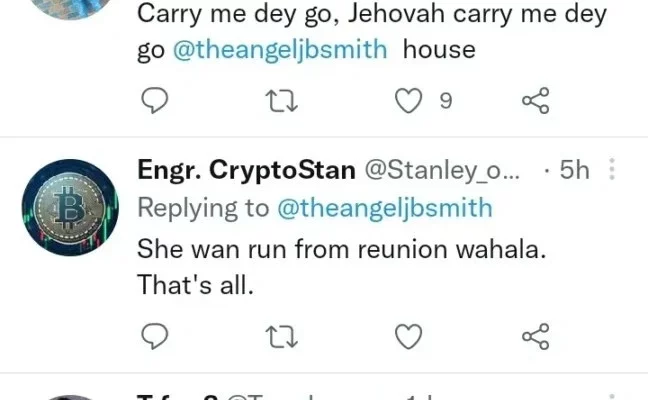Viewport: 648px width, 400px height.
Task: Reply to the "Carry me dey go" tweet
Action: [x=154, y=100]
